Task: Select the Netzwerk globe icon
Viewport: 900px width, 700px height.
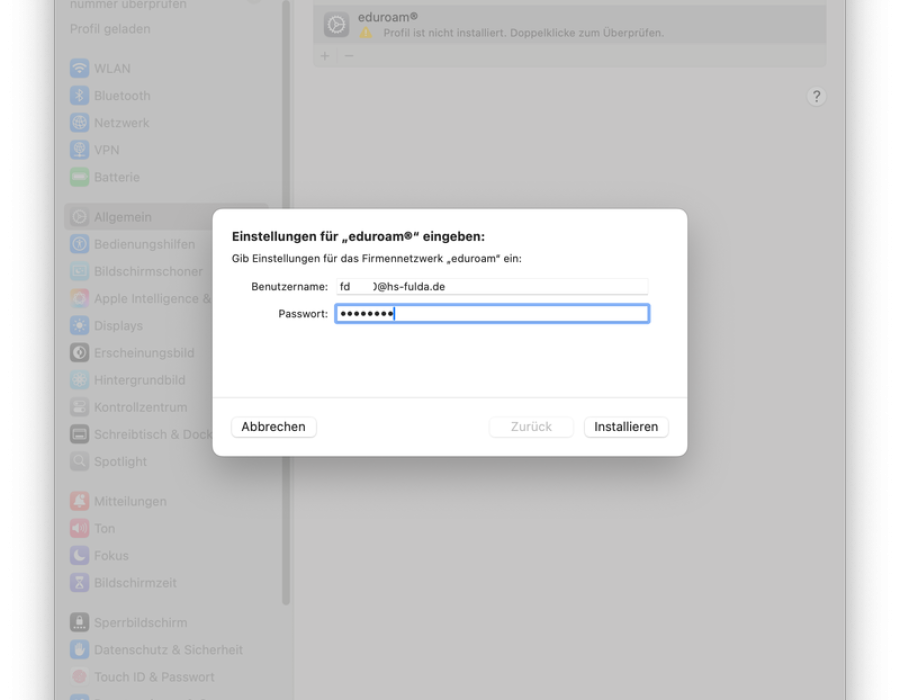Action: 80,123
